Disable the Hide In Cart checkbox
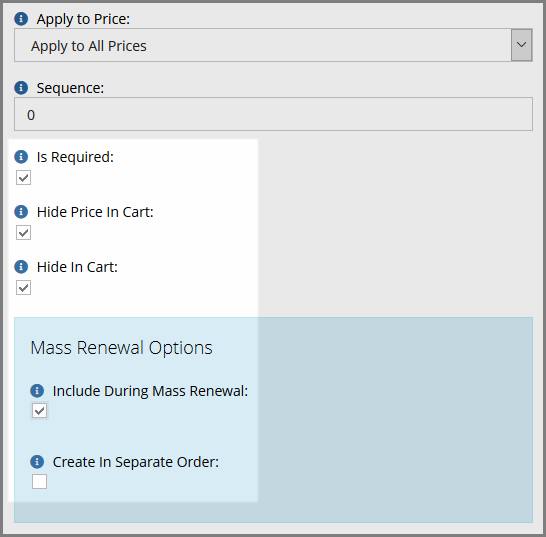Screen dimensions: 546x537 [x=23, y=288]
